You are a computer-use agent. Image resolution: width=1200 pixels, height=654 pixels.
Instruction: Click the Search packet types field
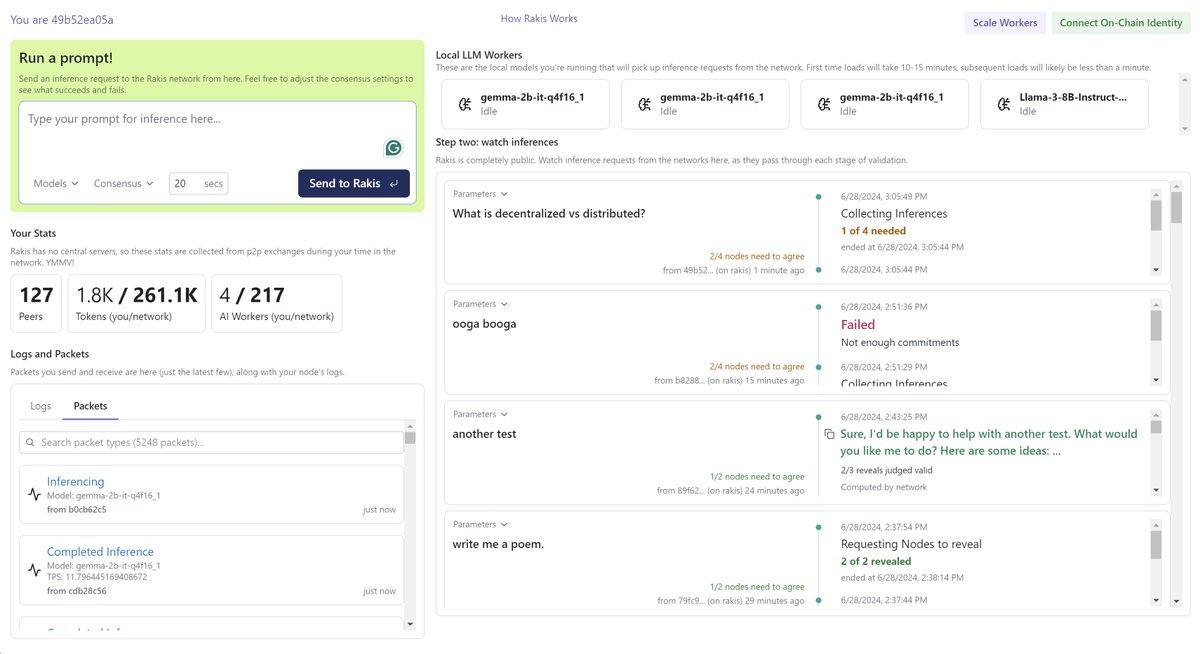211,442
